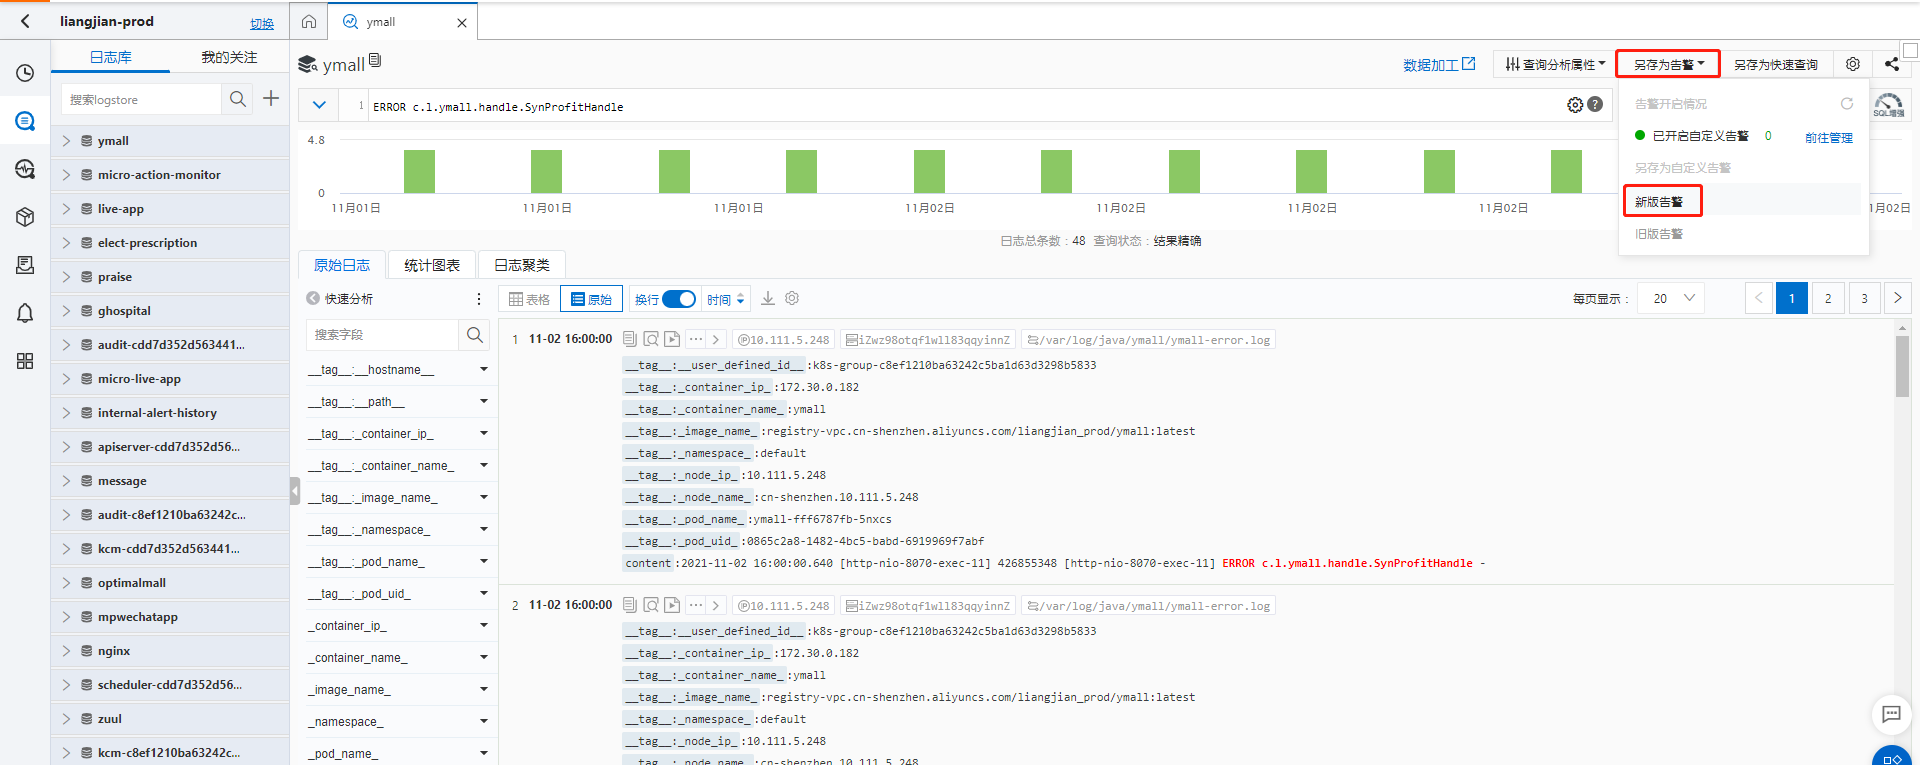The width and height of the screenshot is (1920, 765).
Task: Click the 另存为快速查询 button
Action: pyautogui.click(x=1775, y=65)
